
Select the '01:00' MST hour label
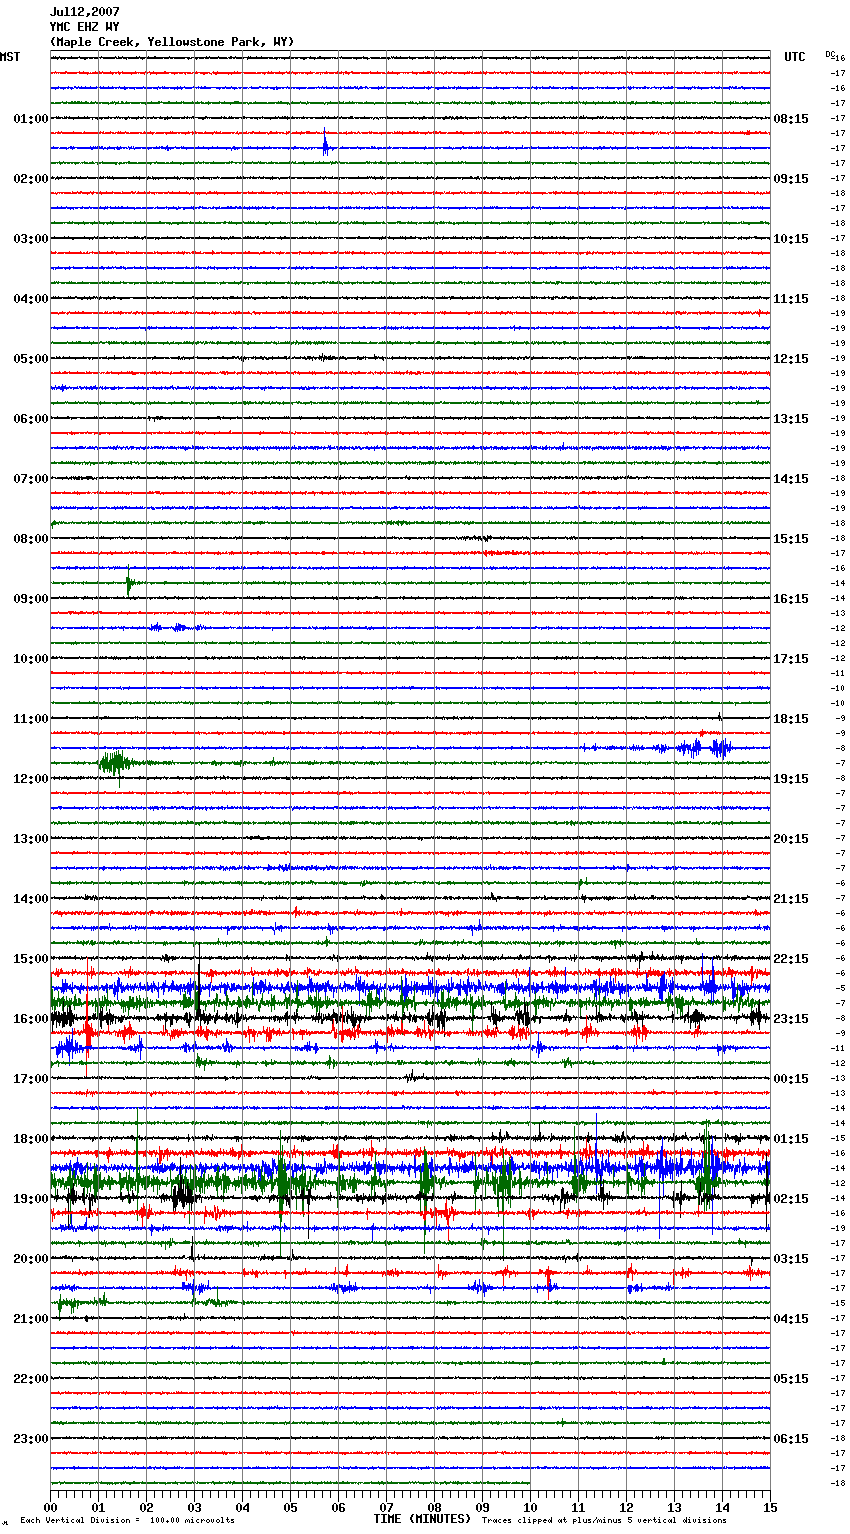[x=30, y=119]
